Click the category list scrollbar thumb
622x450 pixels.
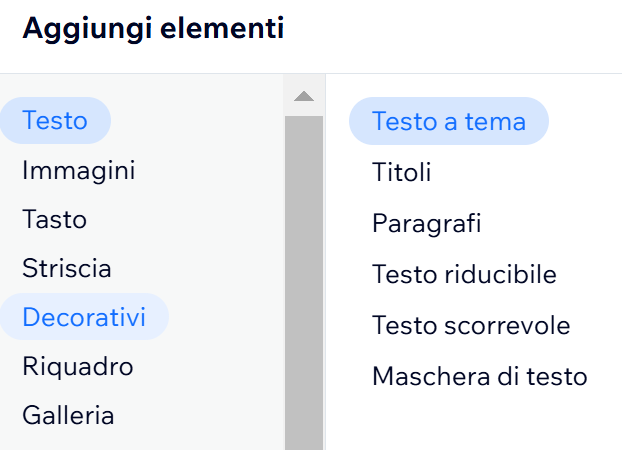coord(304,280)
